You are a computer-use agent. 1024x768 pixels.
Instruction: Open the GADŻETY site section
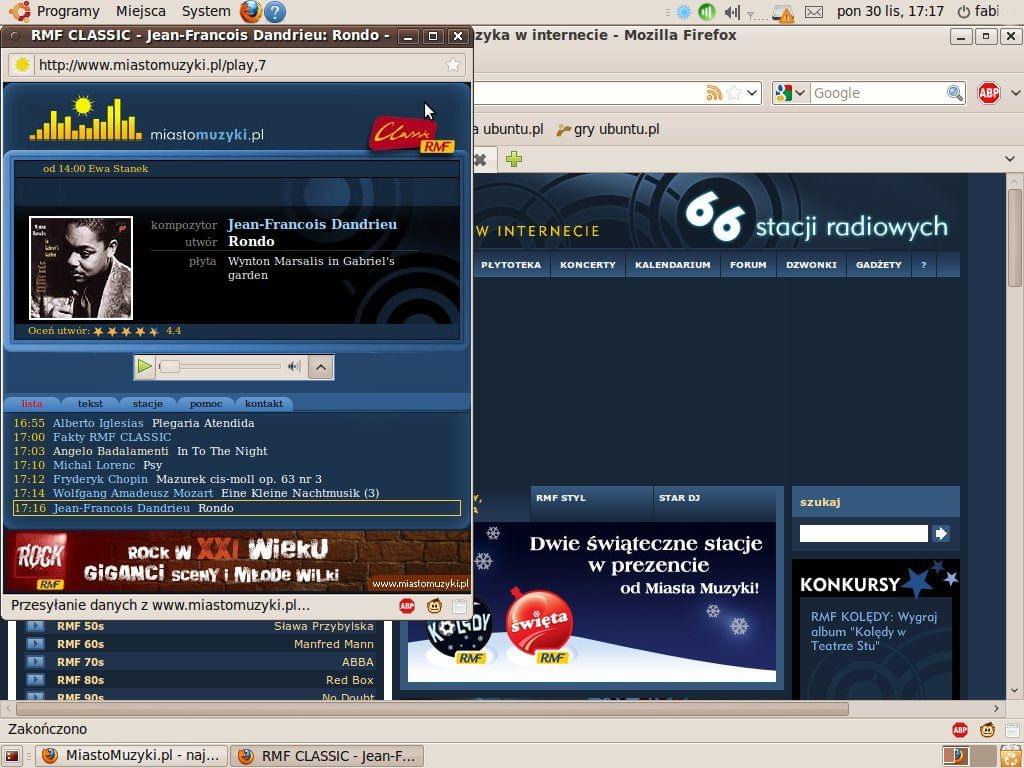(878, 264)
